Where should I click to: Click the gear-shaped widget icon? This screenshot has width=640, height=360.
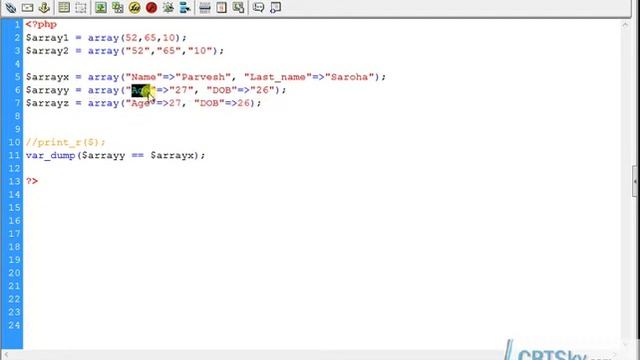(168, 7)
